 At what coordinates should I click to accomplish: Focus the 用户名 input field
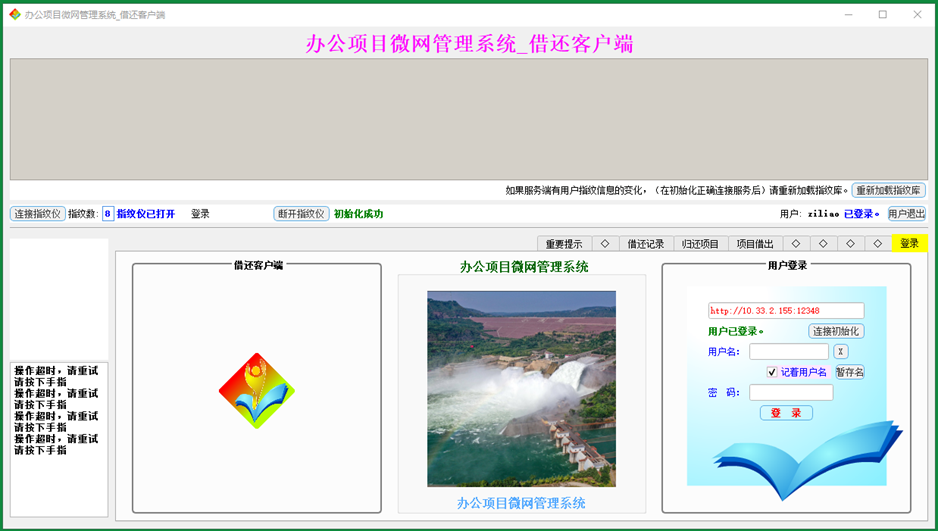point(789,351)
